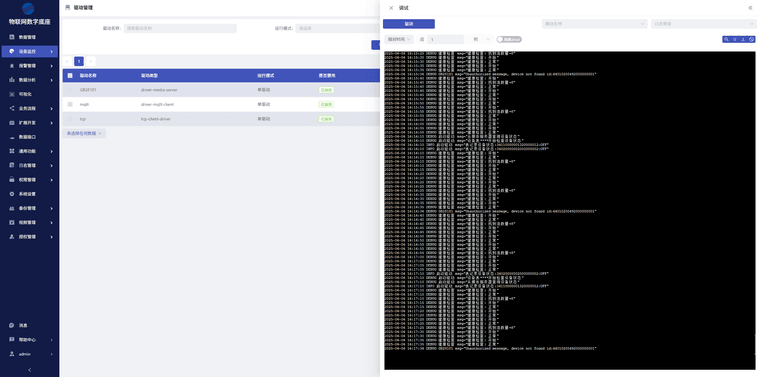
Task: Click inside the black log console
Action: [570, 210]
